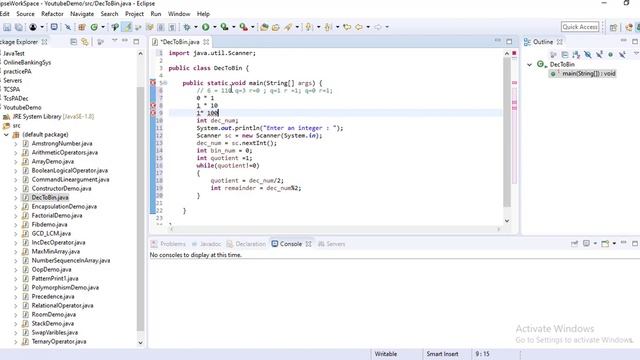Minimize the Package Explorer view
640x360 pixels.
pos(125,41)
